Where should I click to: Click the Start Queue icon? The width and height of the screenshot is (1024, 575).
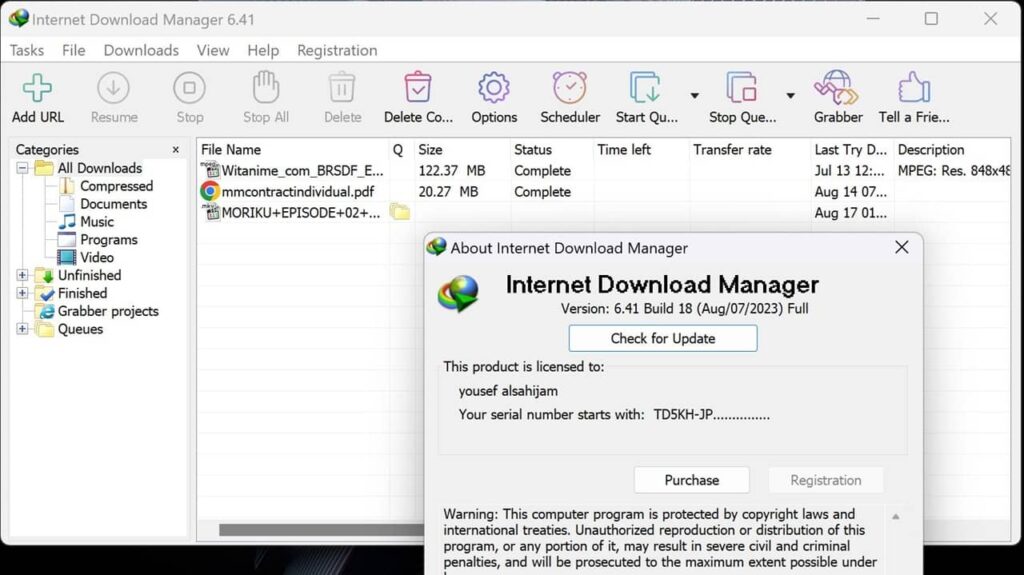coord(645,88)
